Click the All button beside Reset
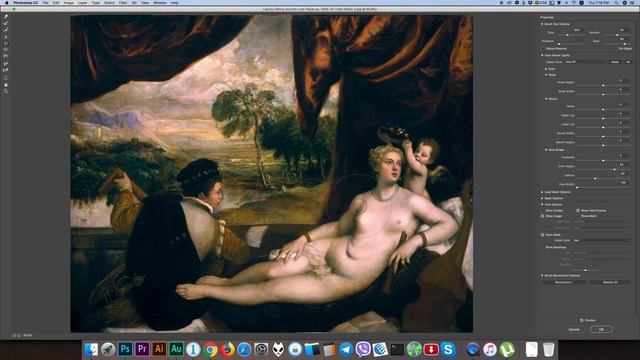This screenshot has width=640, height=360. (x=629, y=62)
